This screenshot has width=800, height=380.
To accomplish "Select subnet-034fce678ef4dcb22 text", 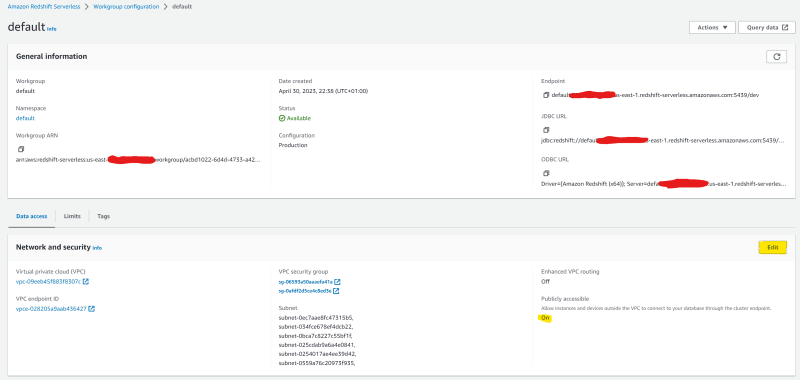I will pos(316,326).
